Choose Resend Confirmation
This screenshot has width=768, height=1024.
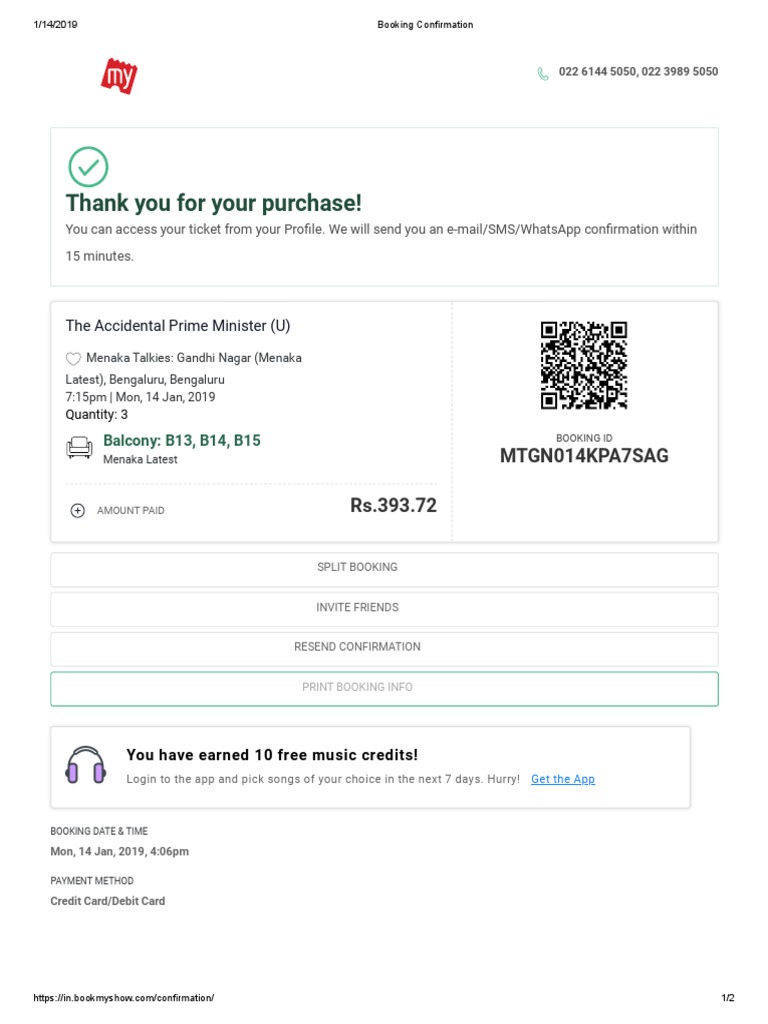point(384,649)
